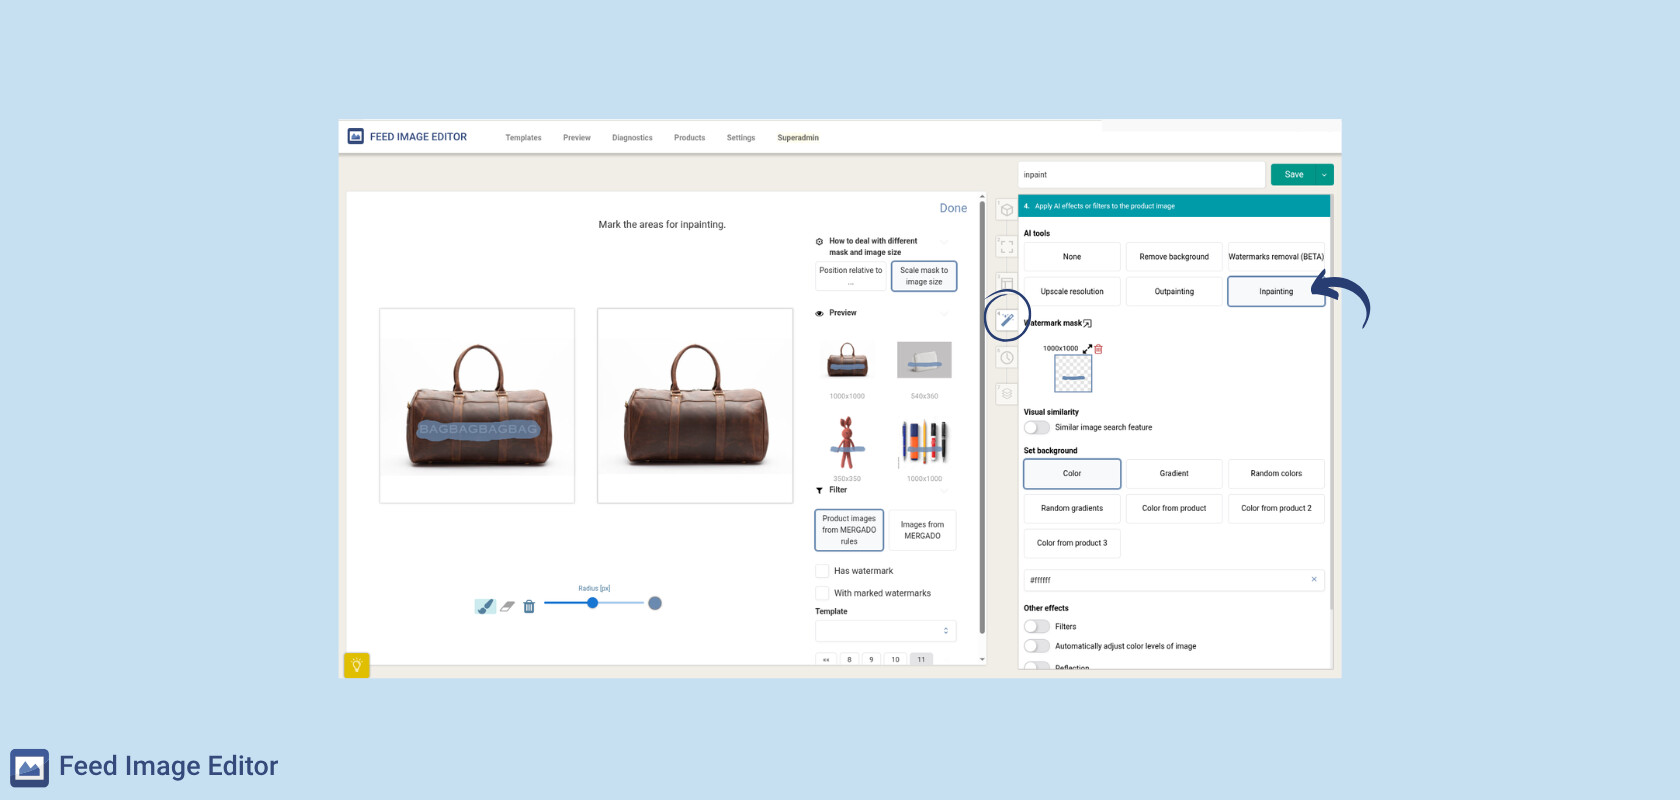The width and height of the screenshot is (1680, 800).
Task: Enable the Similar image search feature toggle
Action: tap(1037, 428)
